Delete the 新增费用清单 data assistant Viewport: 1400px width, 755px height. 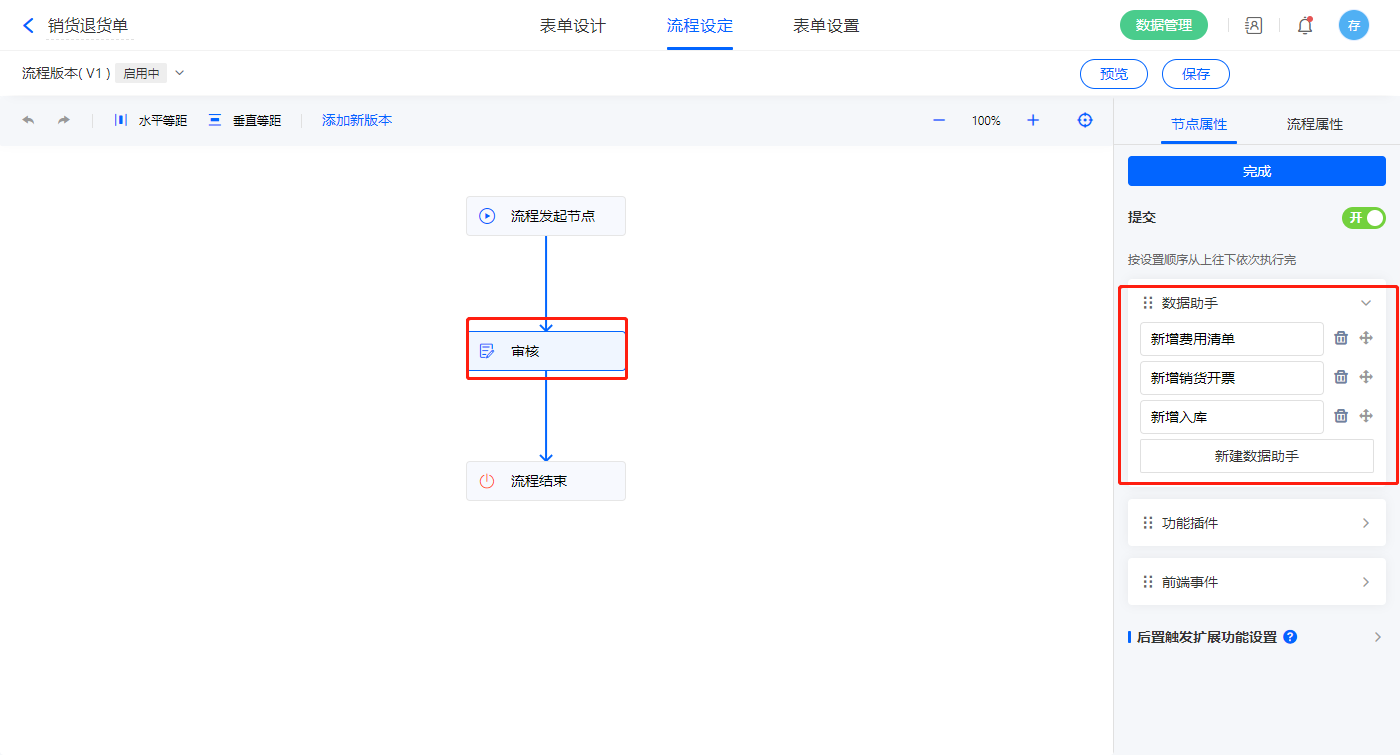1341,339
